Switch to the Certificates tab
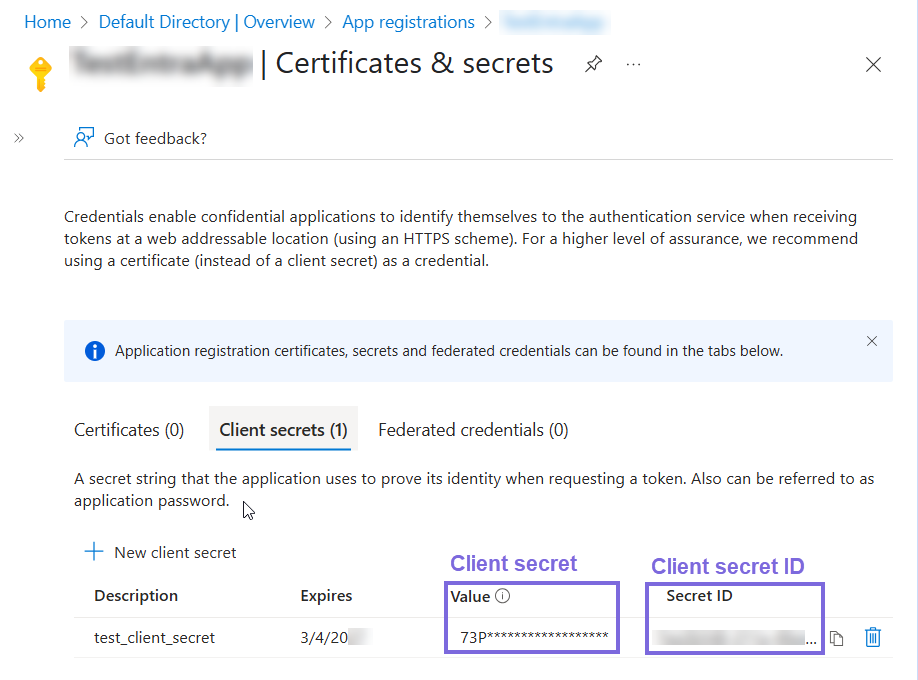Screen dimensions: 918x680 128,429
